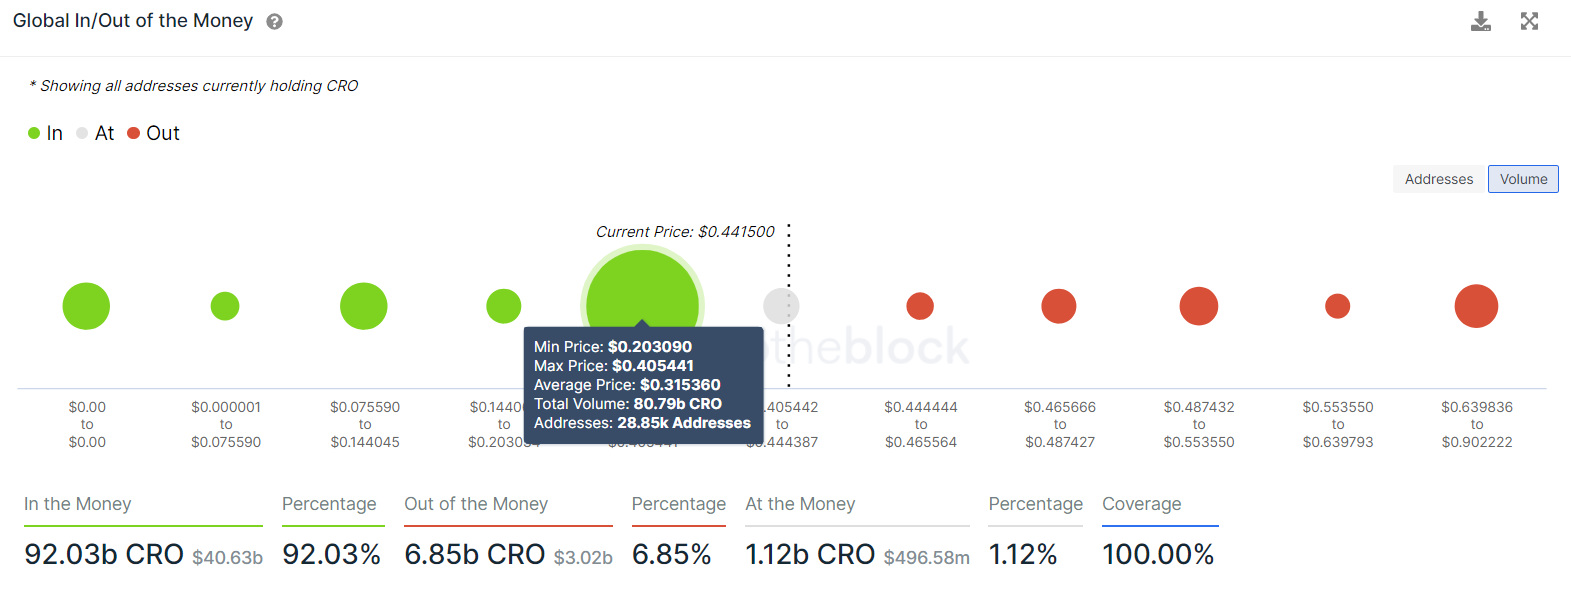Select the gray At the Money bubble
This screenshot has width=1571, height=598.
point(781,306)
